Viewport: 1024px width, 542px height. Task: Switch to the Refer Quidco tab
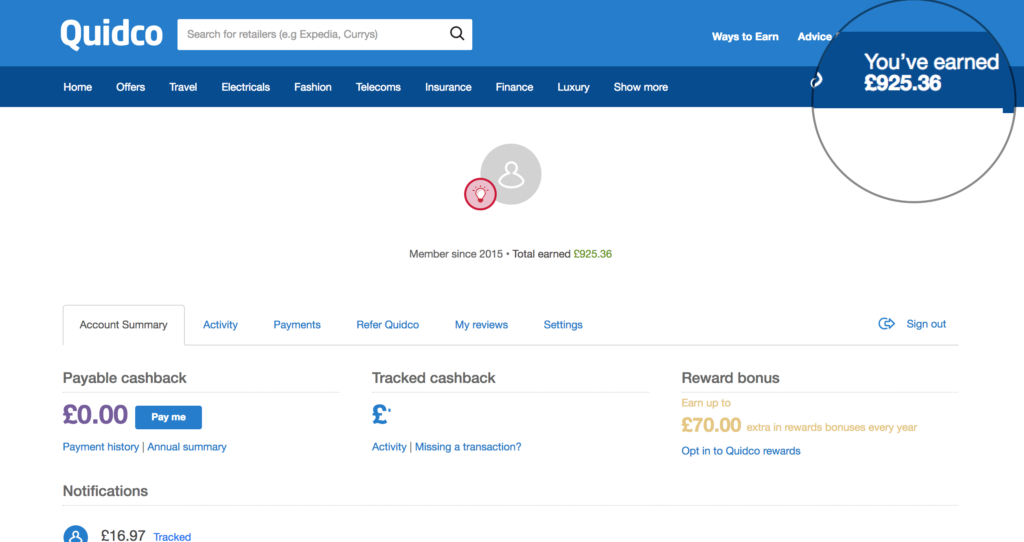click(388, 325)
